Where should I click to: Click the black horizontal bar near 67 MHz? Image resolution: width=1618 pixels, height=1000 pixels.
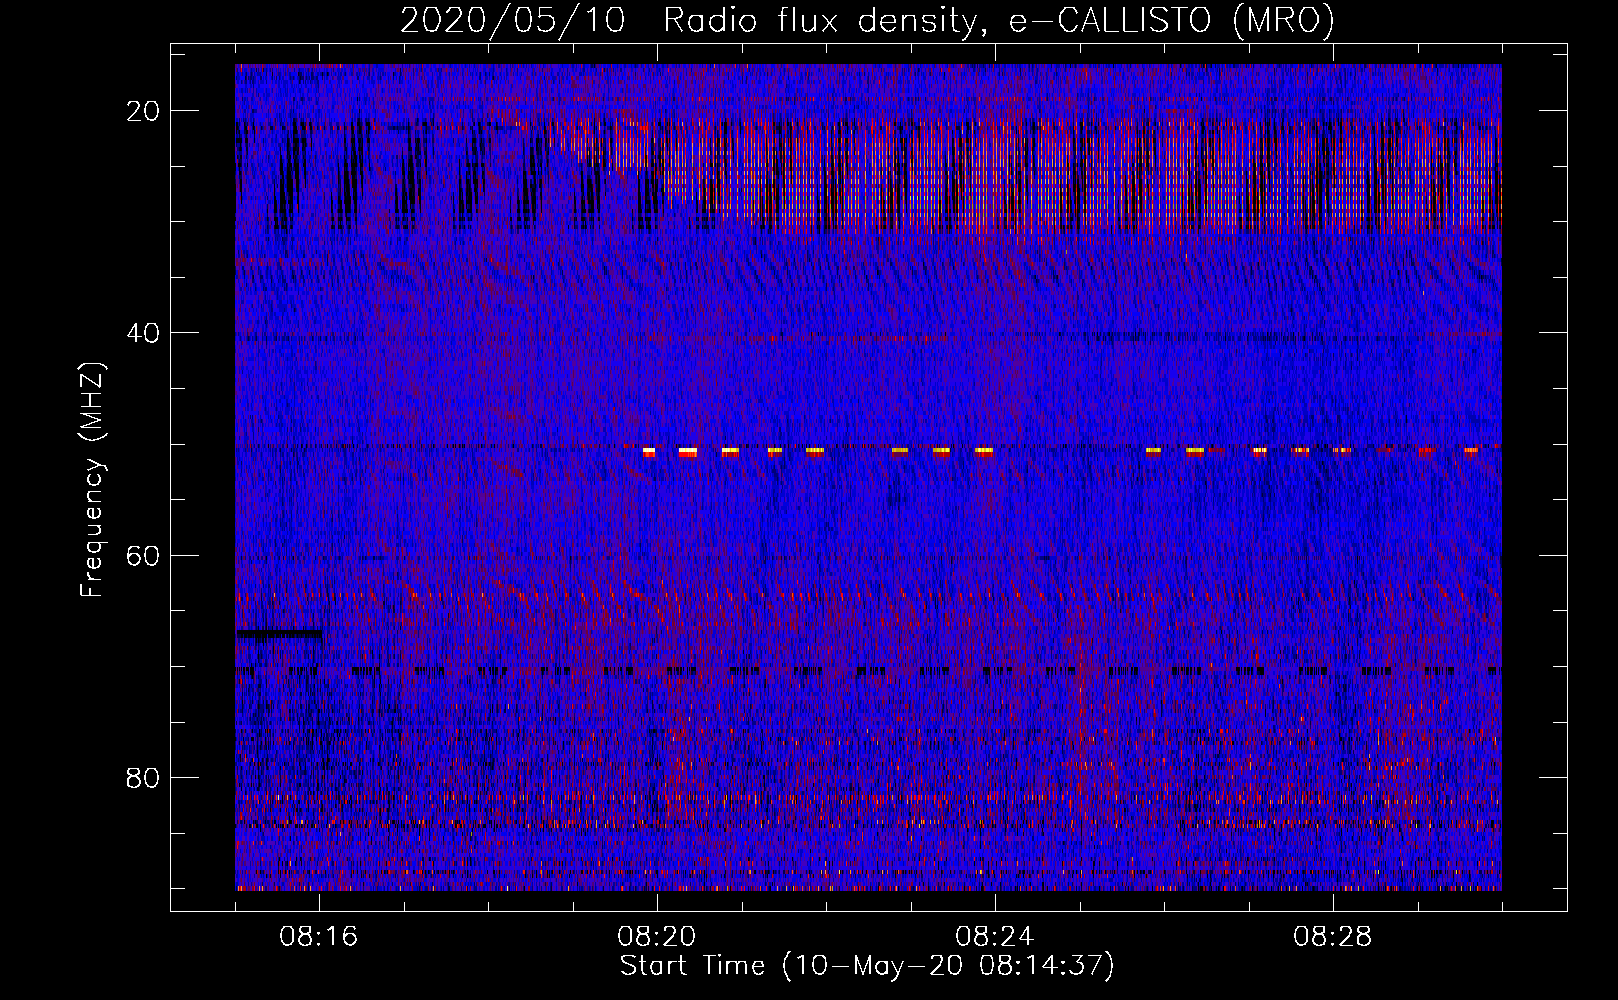(x=279, y=633)
